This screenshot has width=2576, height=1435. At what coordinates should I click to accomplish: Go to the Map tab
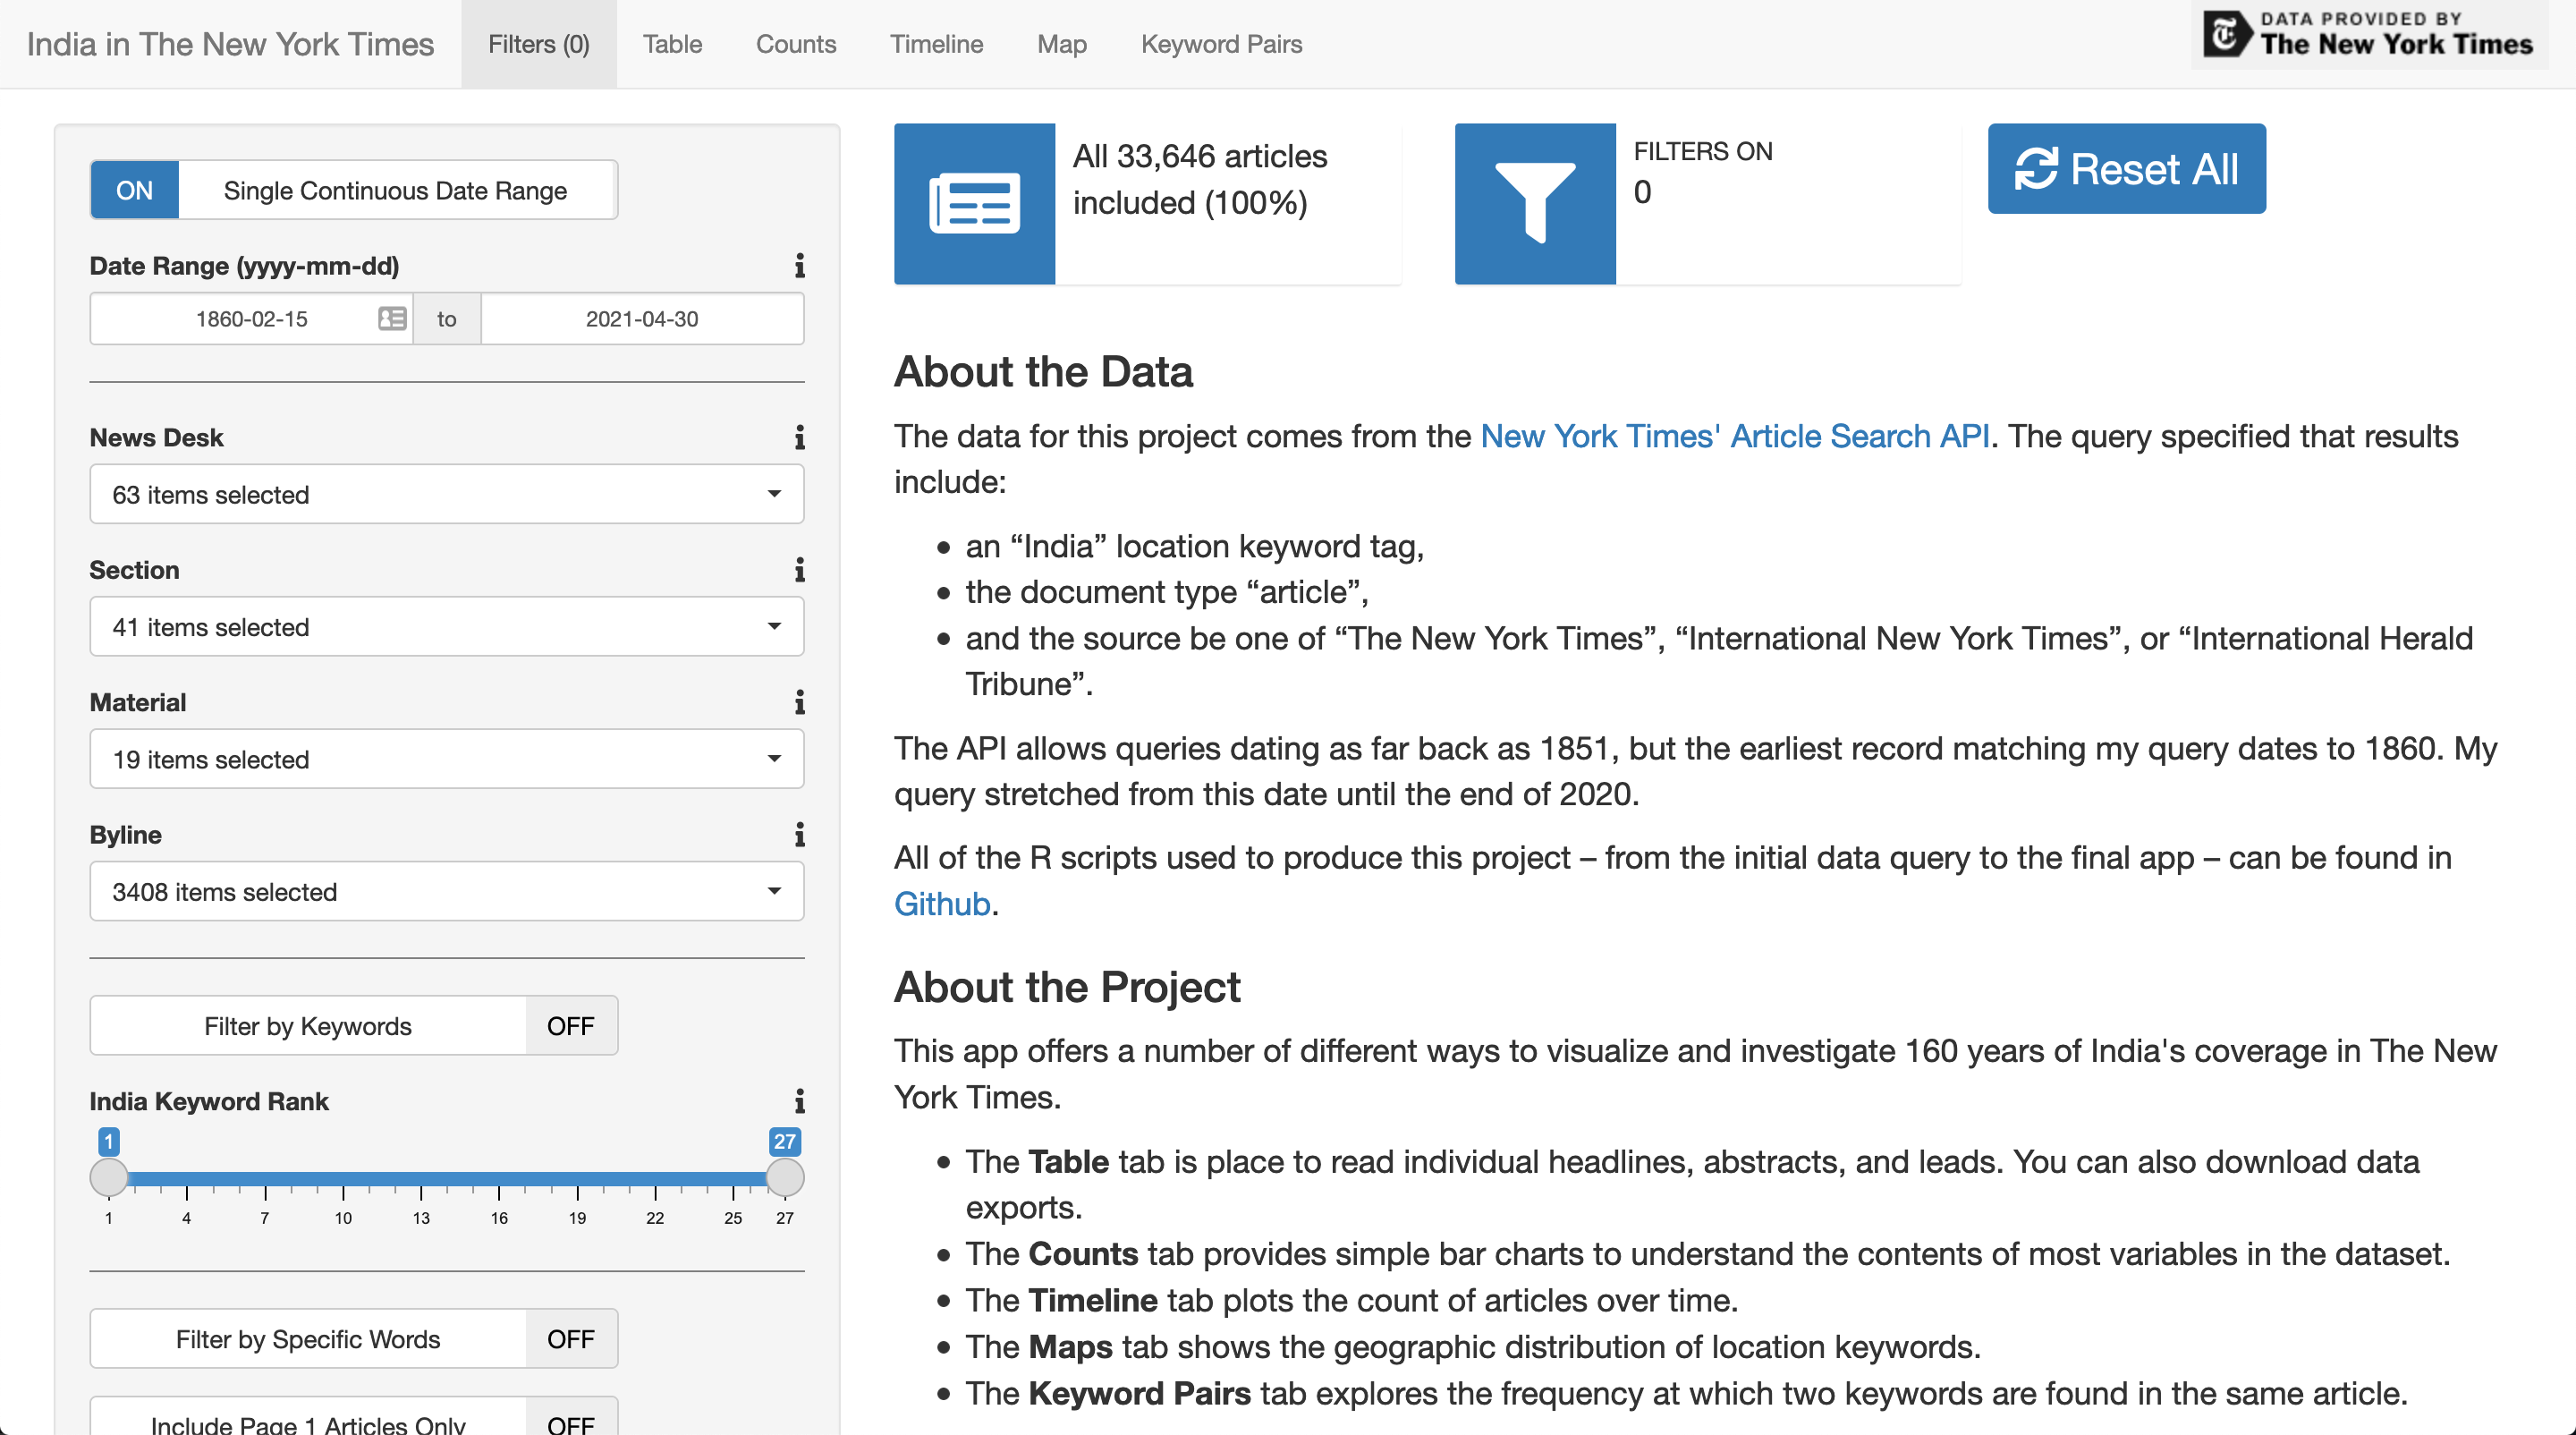(1062, 44)
